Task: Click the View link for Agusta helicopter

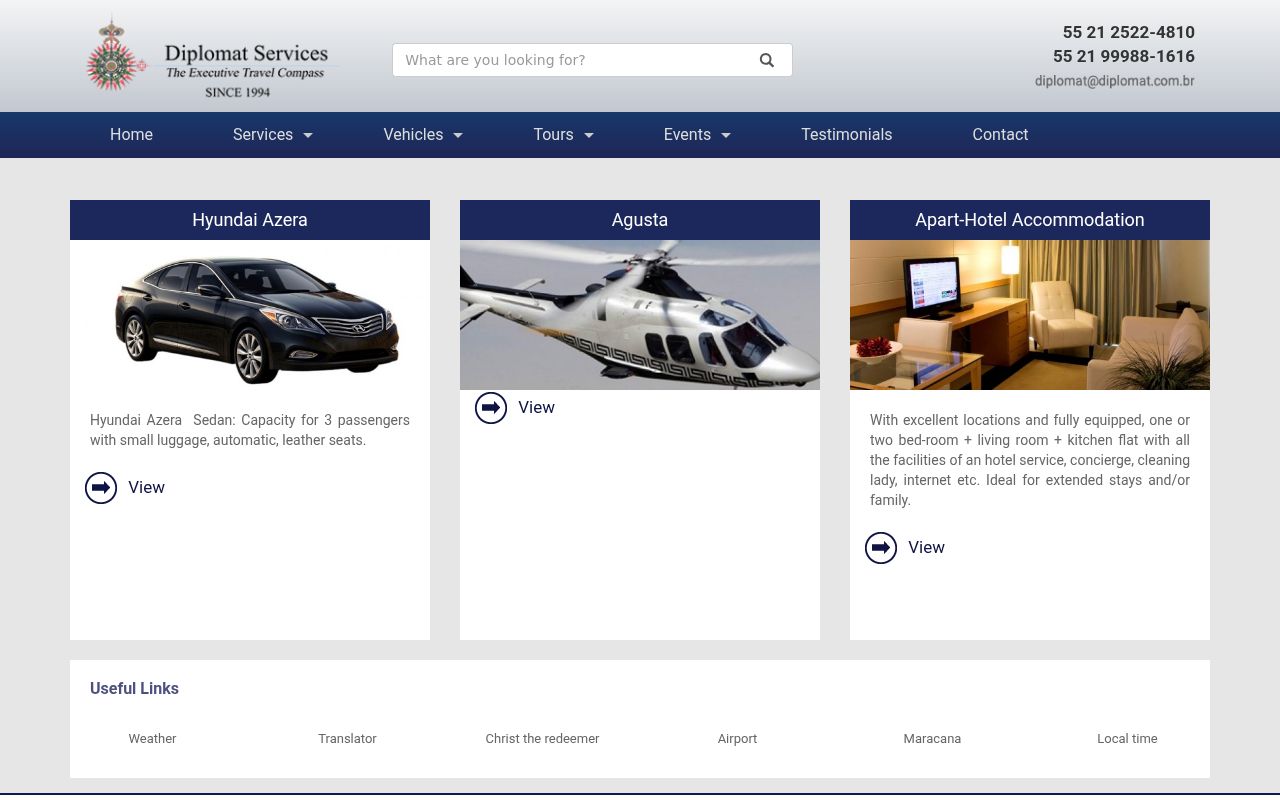Action: point(536,407)
